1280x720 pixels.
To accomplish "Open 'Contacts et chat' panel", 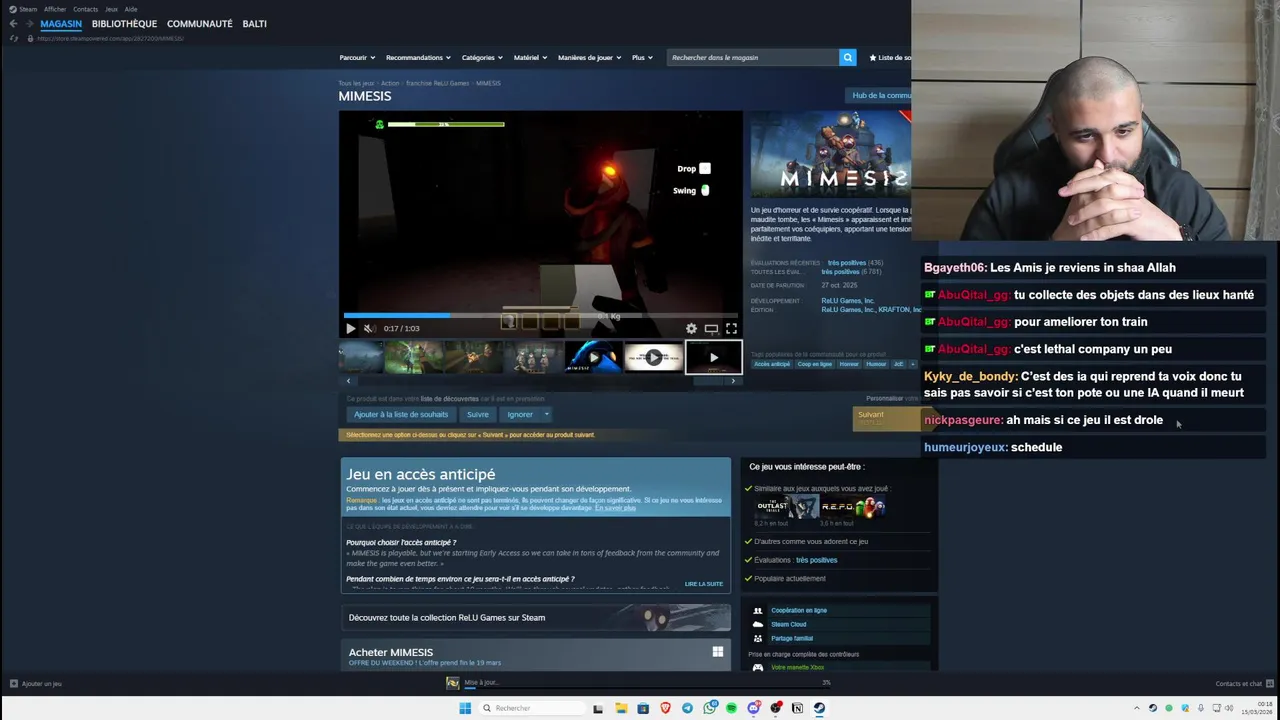I will pyautogui.click(x=1243, y=684).
